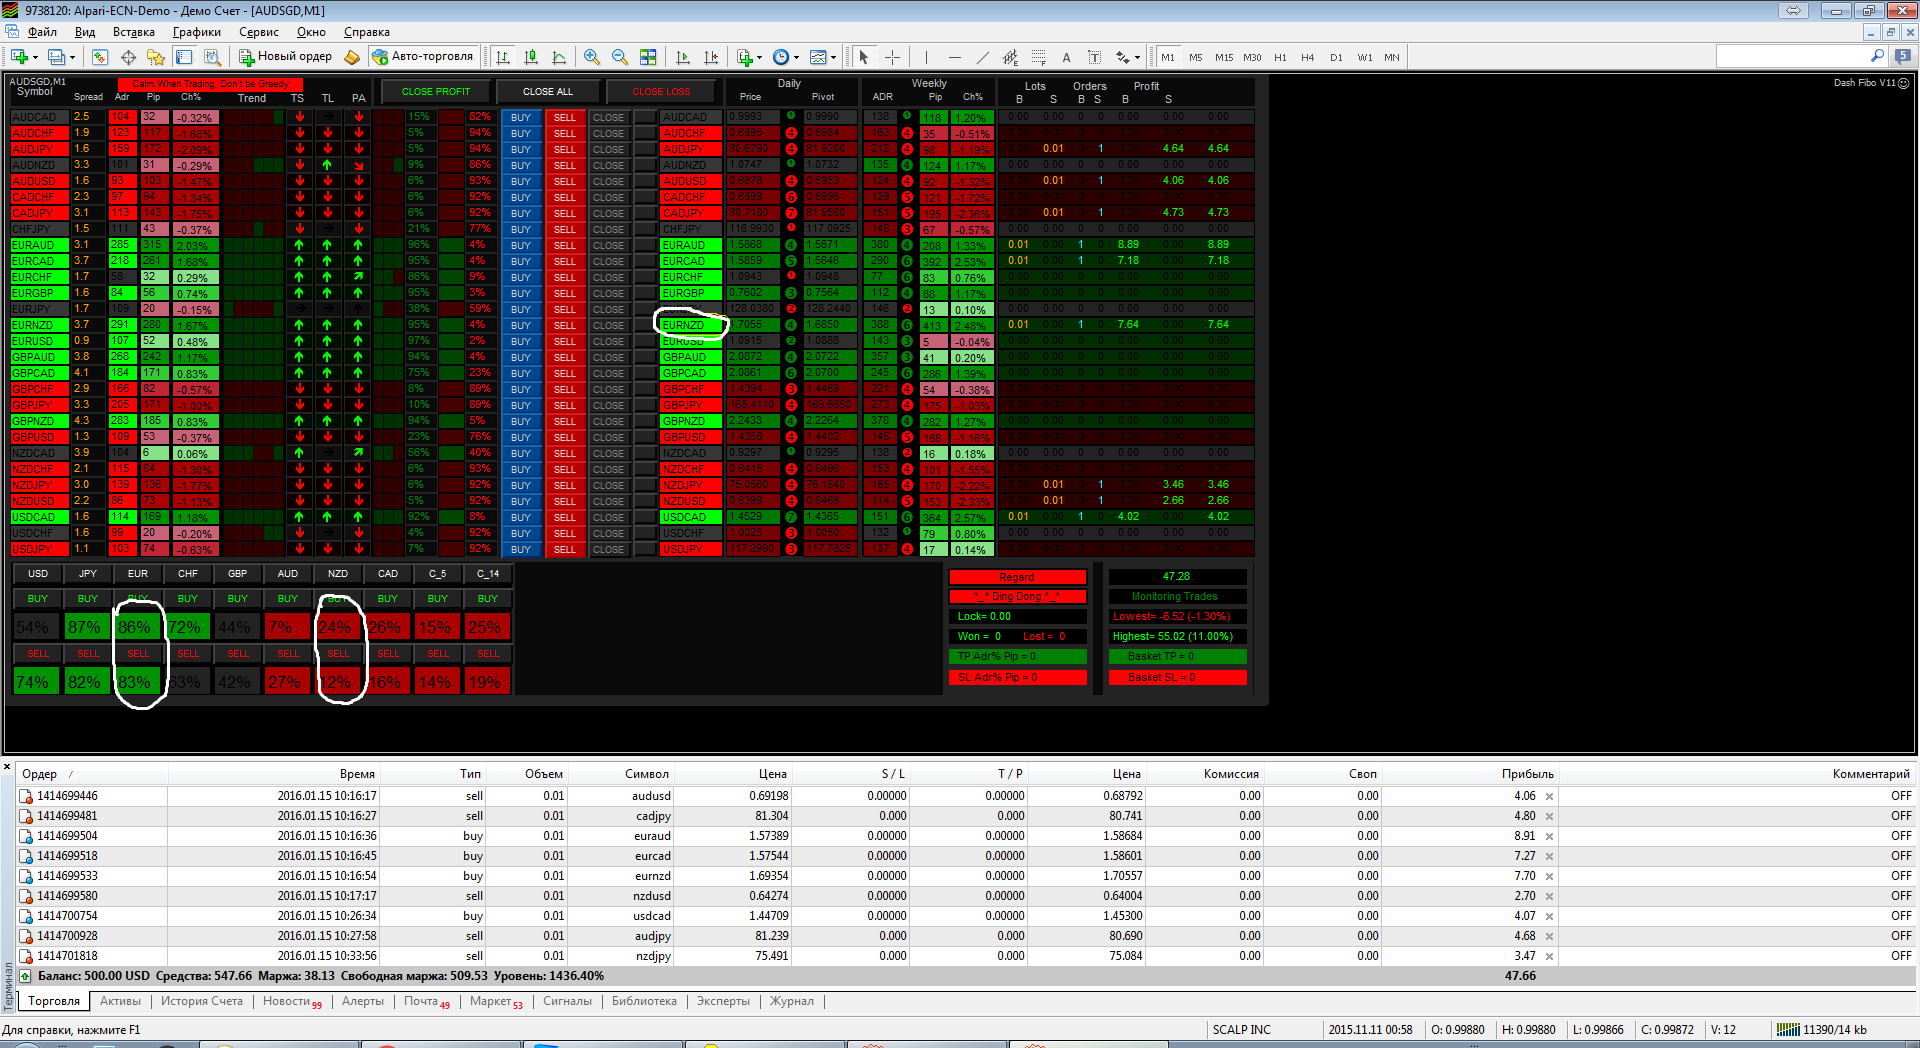Viewport: 1920px width, 1048px height.
Task: Open the Графики menu
Action: [197, 32]
